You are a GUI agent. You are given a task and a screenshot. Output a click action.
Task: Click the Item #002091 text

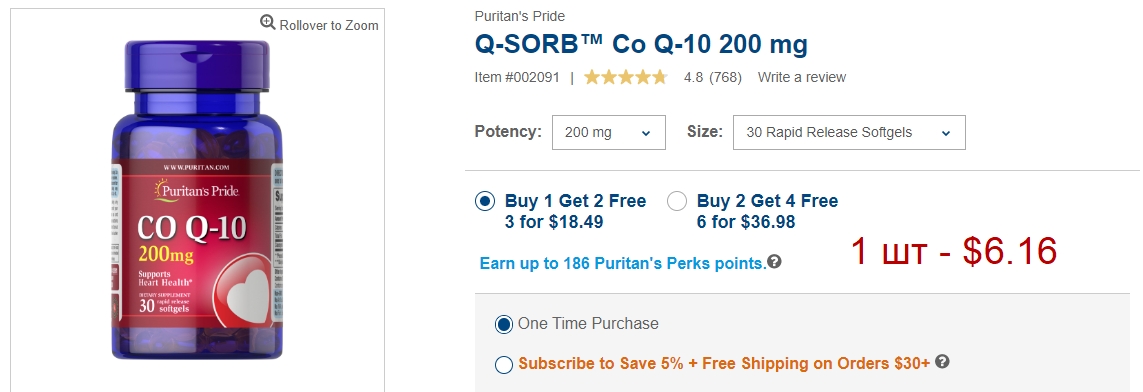[517, 77]
